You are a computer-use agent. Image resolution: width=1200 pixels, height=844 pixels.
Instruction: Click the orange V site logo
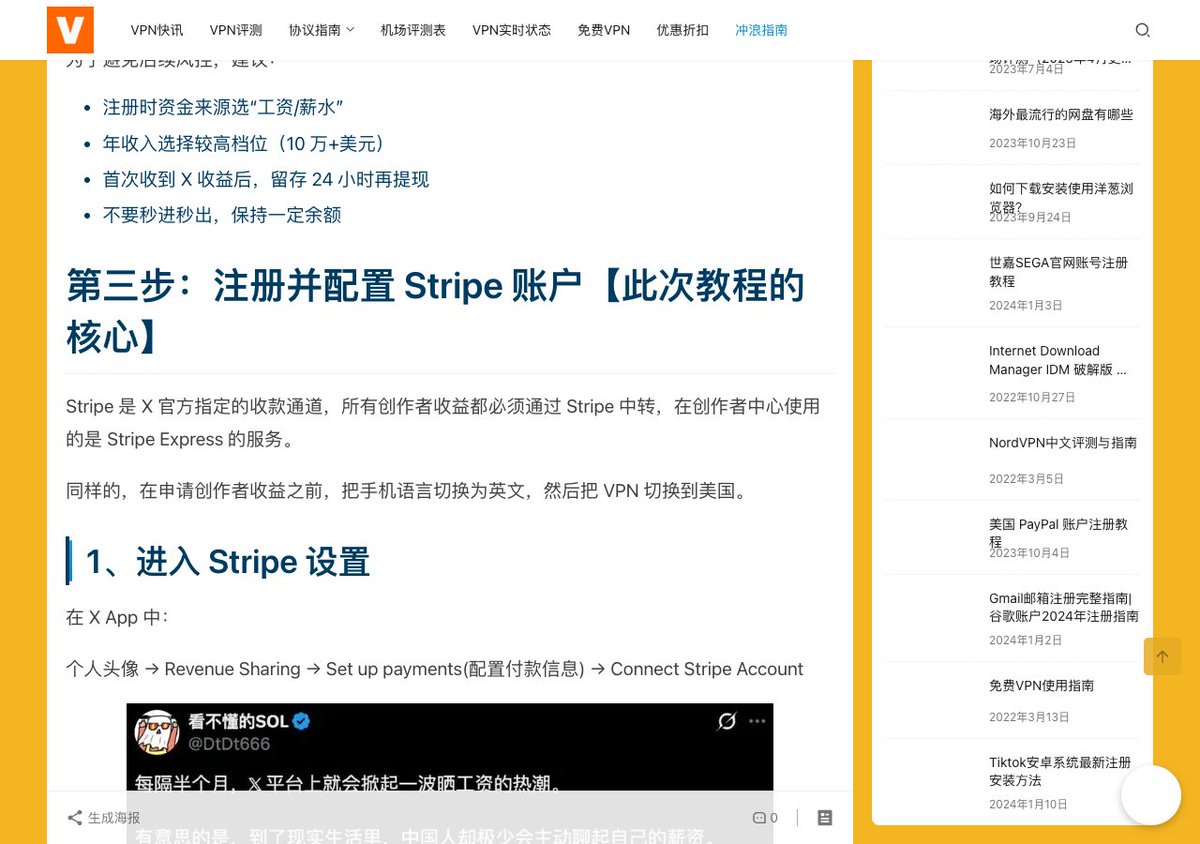(x=70, y=29)
